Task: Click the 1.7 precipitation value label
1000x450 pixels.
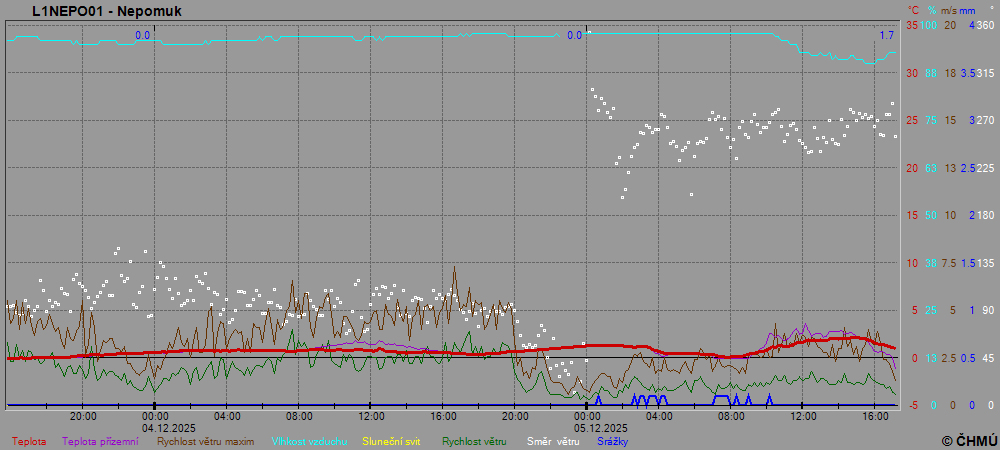Action: coord(886,36)
